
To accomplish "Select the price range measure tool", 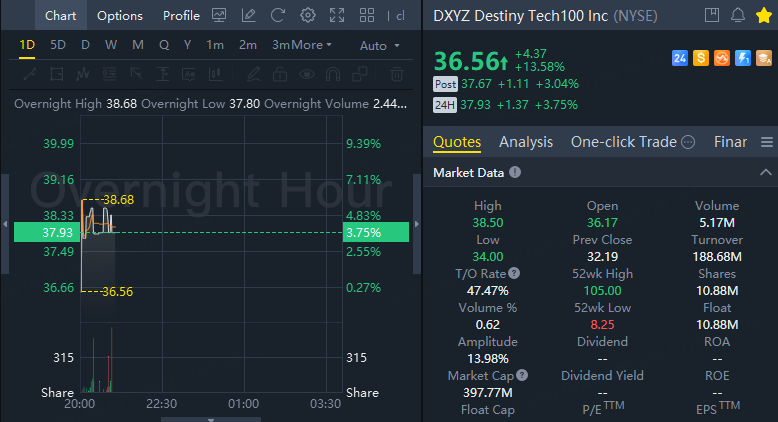I will 162,74.
